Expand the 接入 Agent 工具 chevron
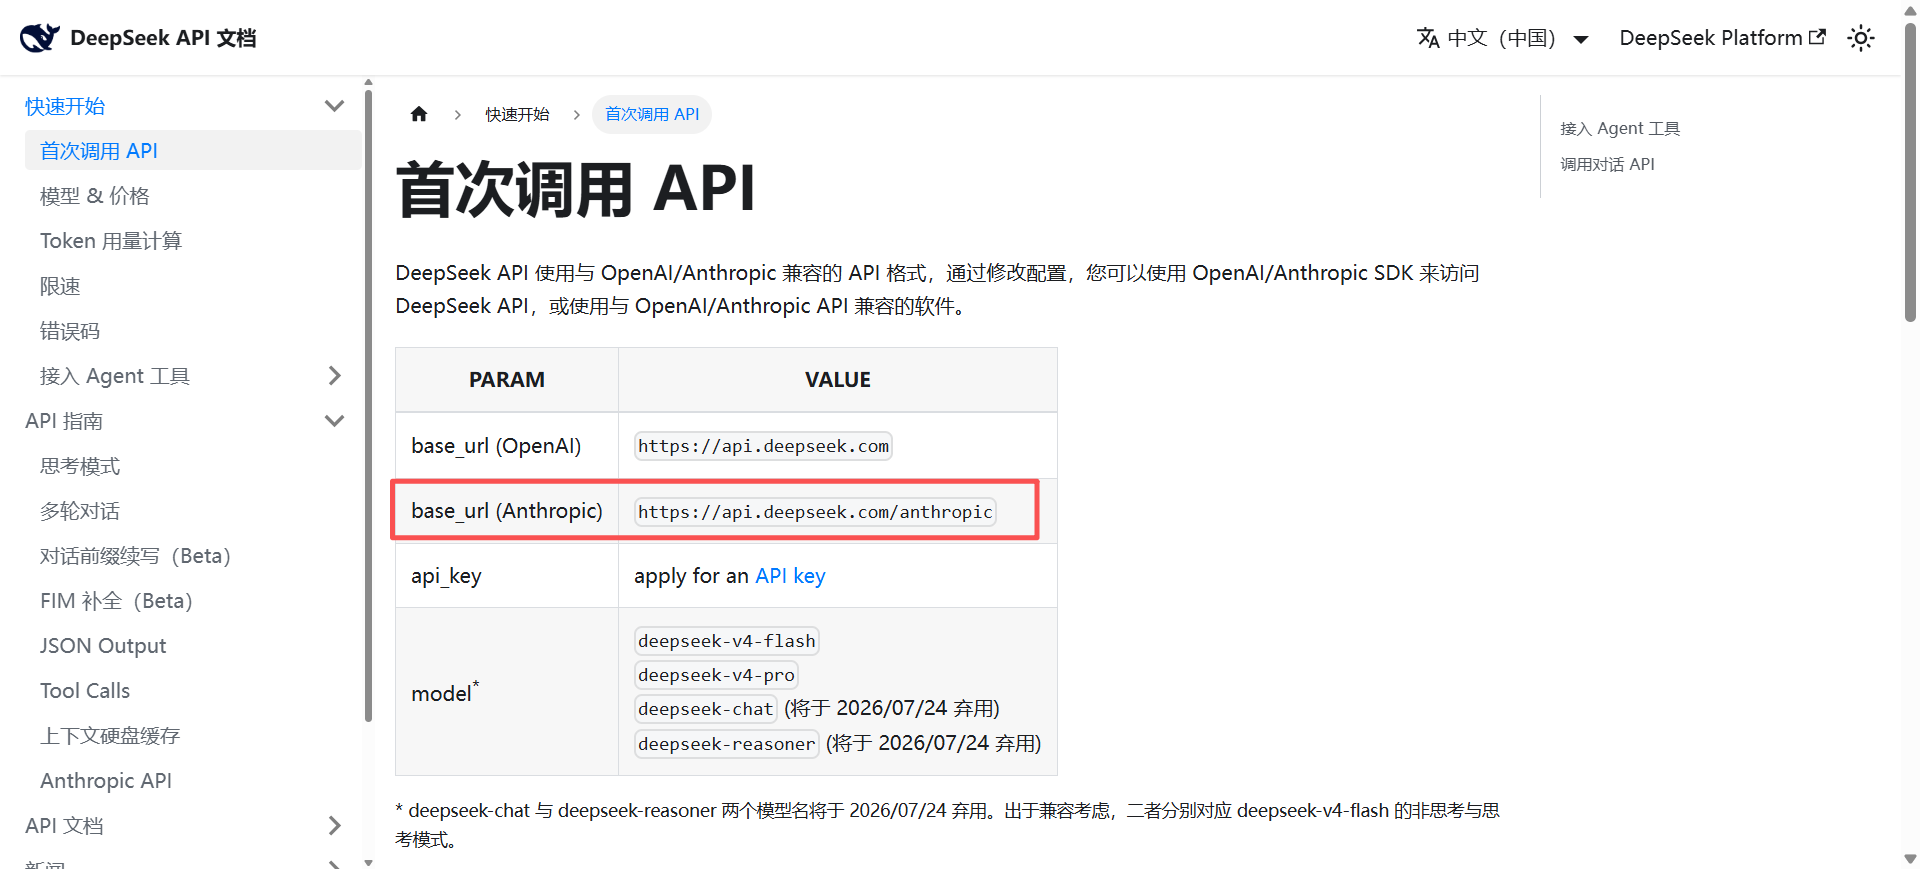Viewport: 1920px width, 869px height. (335, 376)
